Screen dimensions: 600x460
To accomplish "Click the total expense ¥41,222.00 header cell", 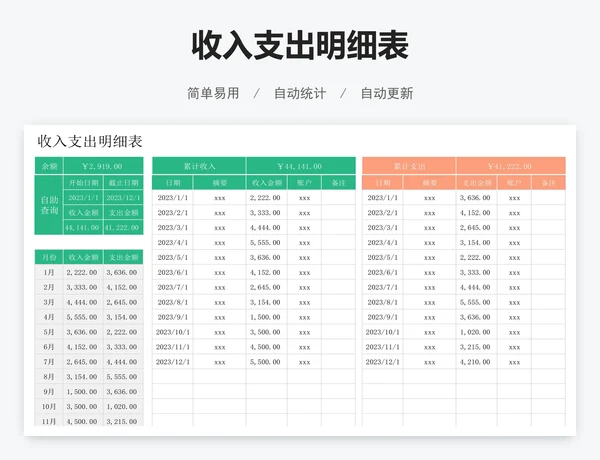I will pos(510,166).
